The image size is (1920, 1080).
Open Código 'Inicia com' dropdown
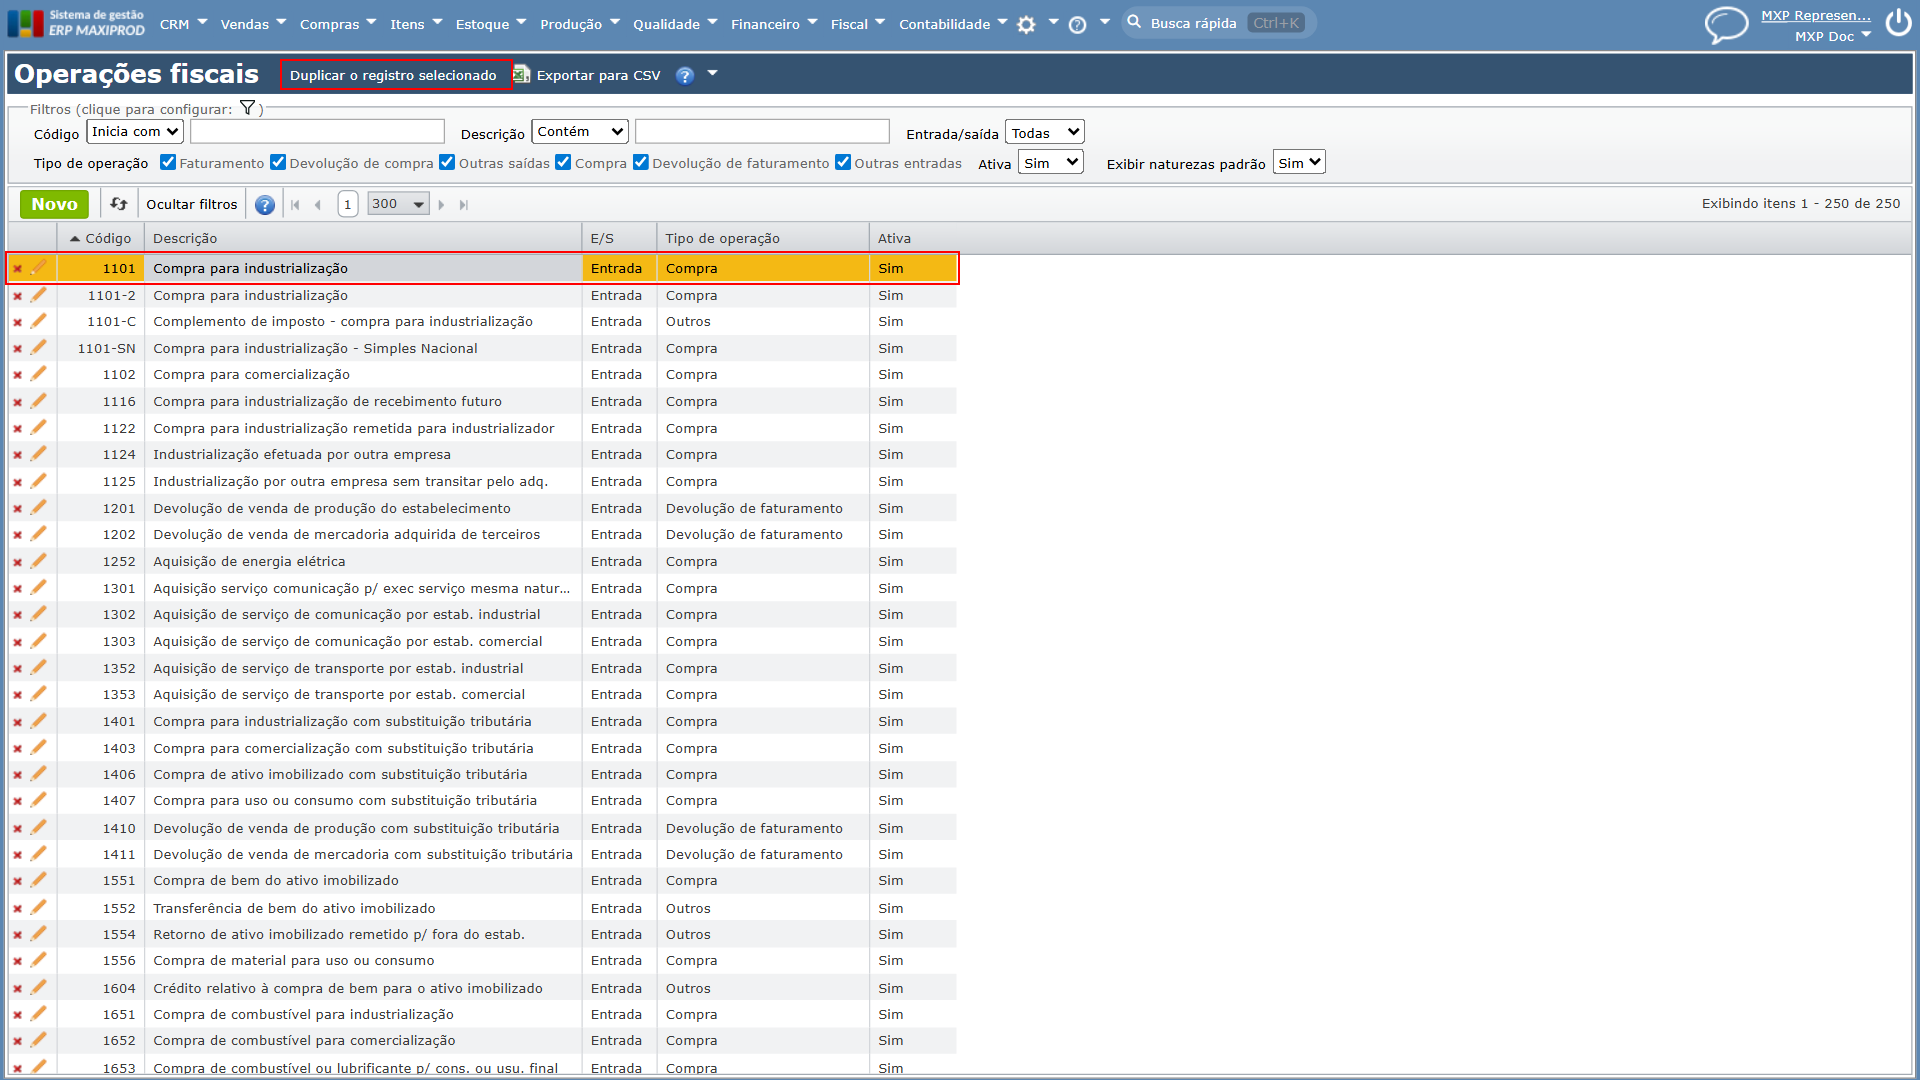(135, 131)
